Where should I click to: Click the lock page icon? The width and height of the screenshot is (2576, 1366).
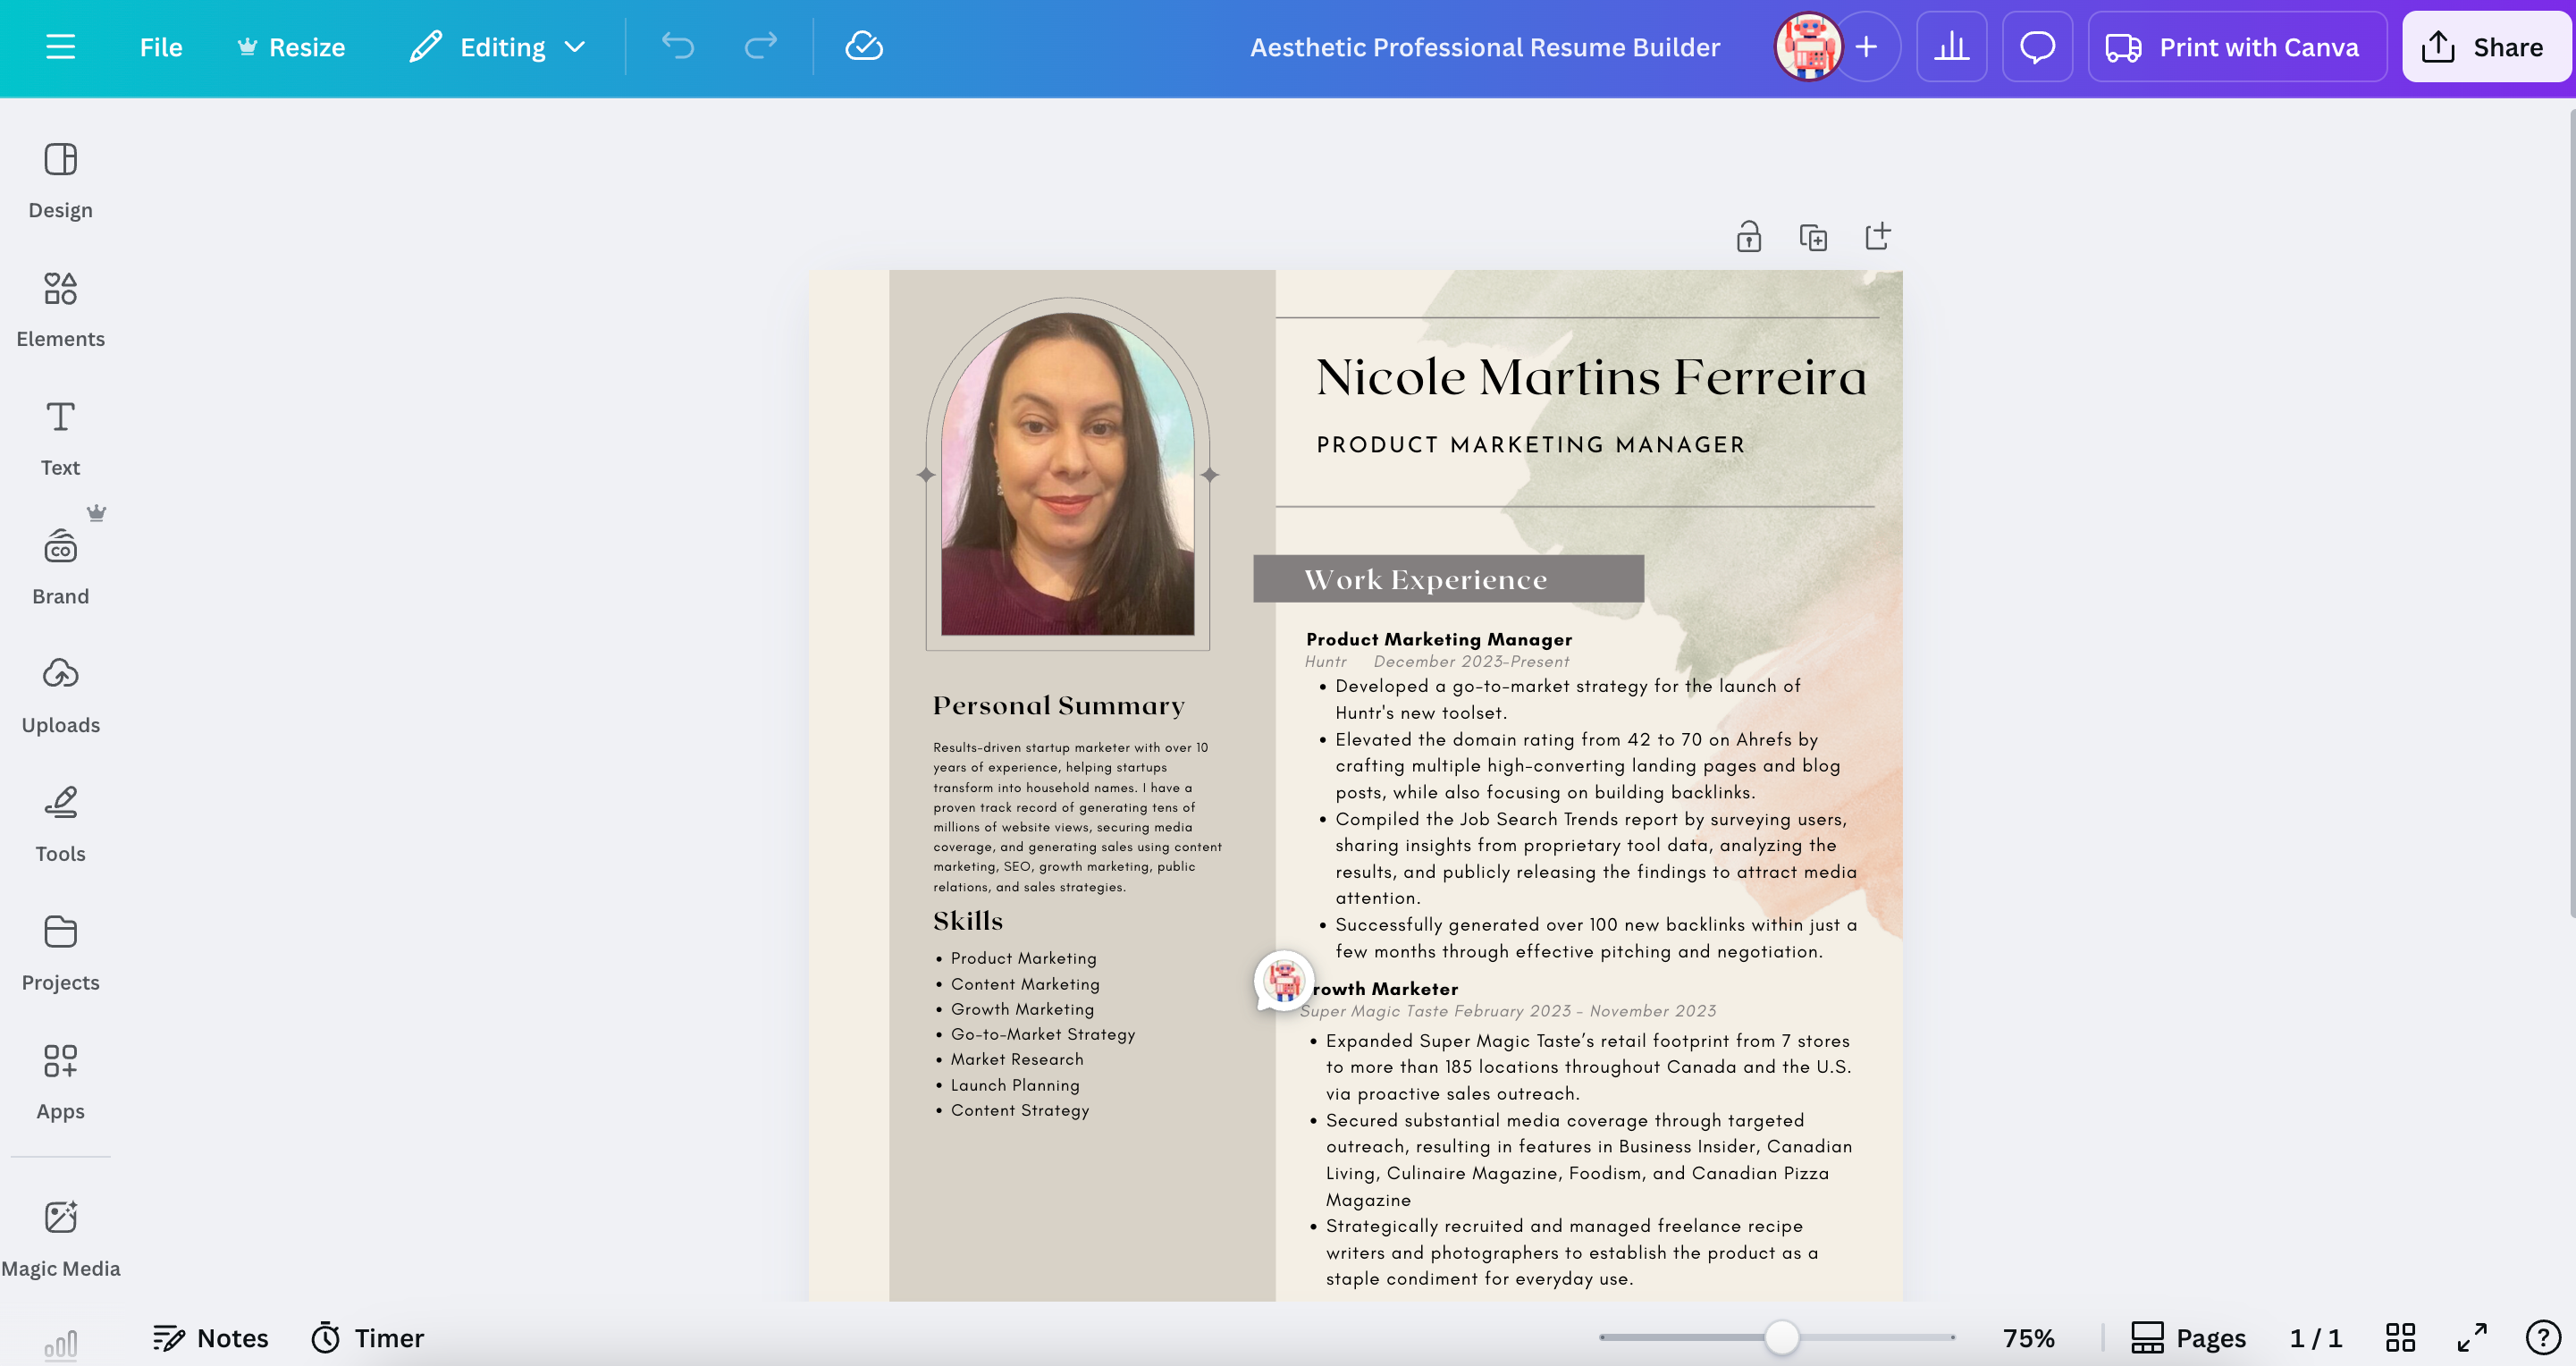point(1748,237)
